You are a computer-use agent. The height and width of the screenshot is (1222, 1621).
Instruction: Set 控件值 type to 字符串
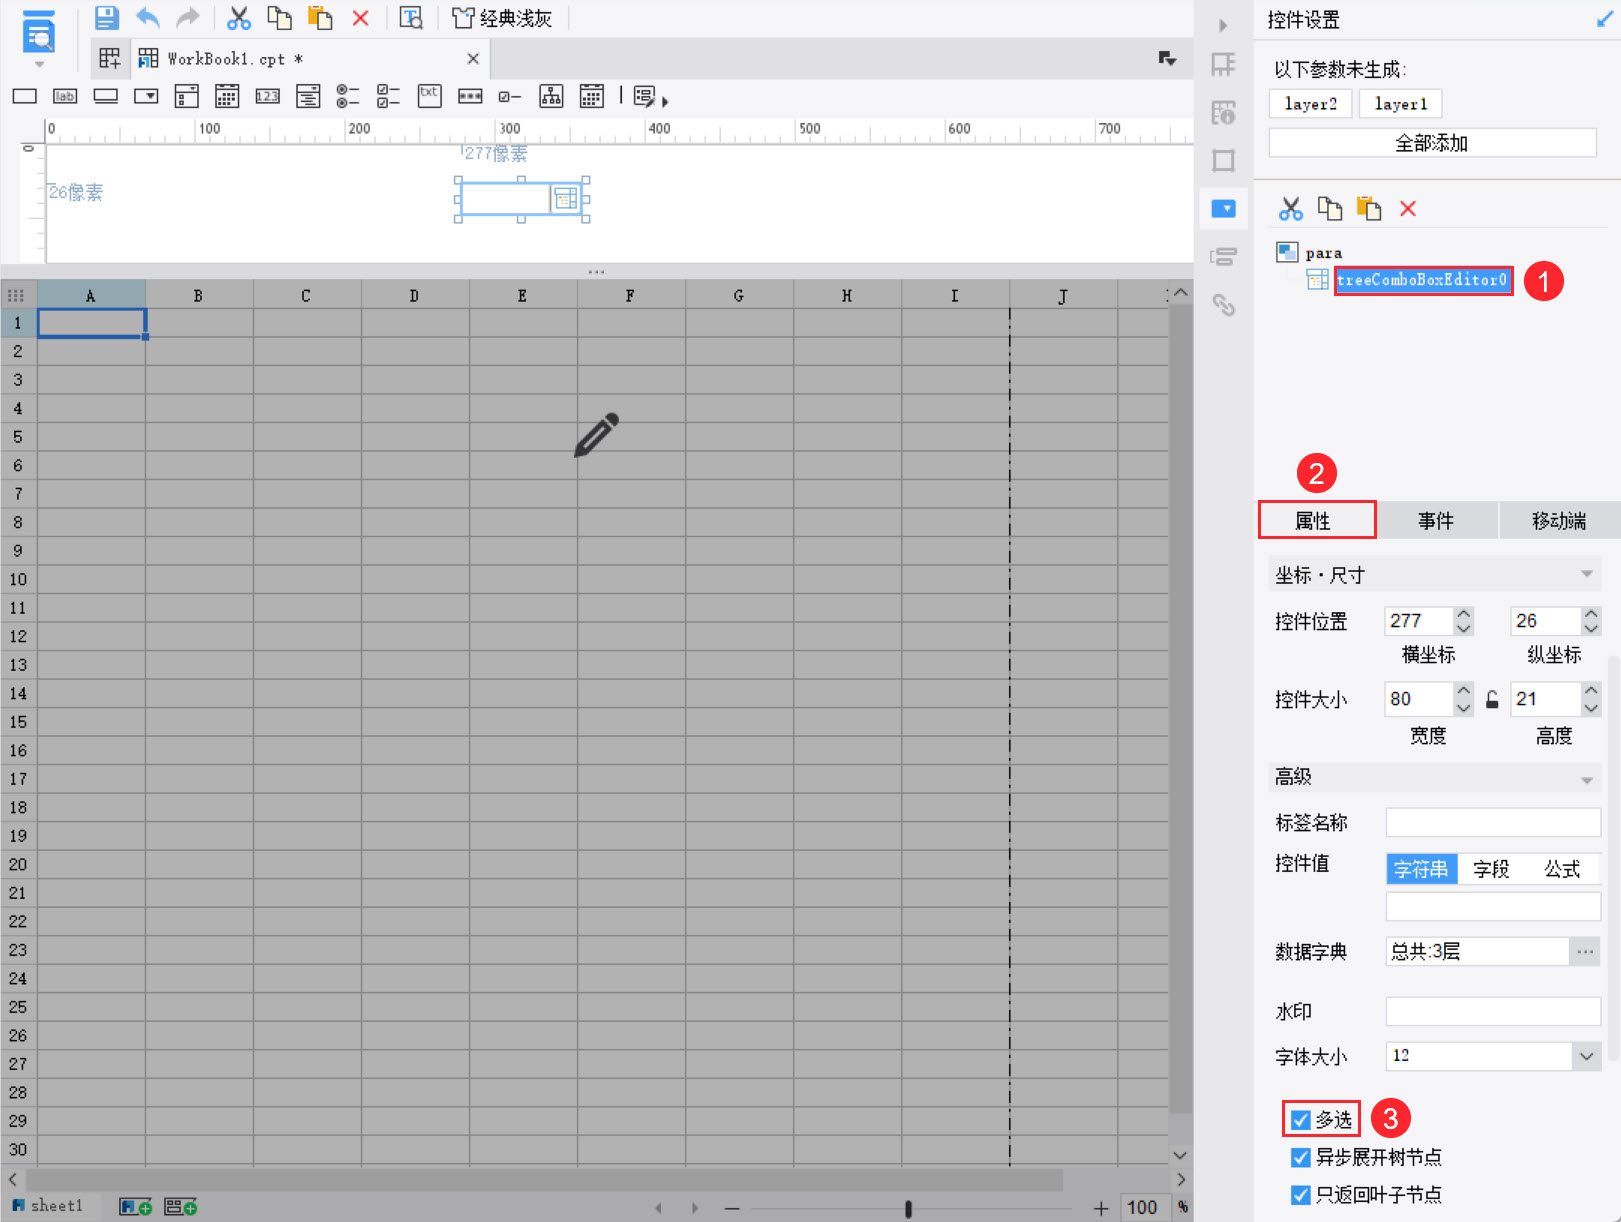1421,869
